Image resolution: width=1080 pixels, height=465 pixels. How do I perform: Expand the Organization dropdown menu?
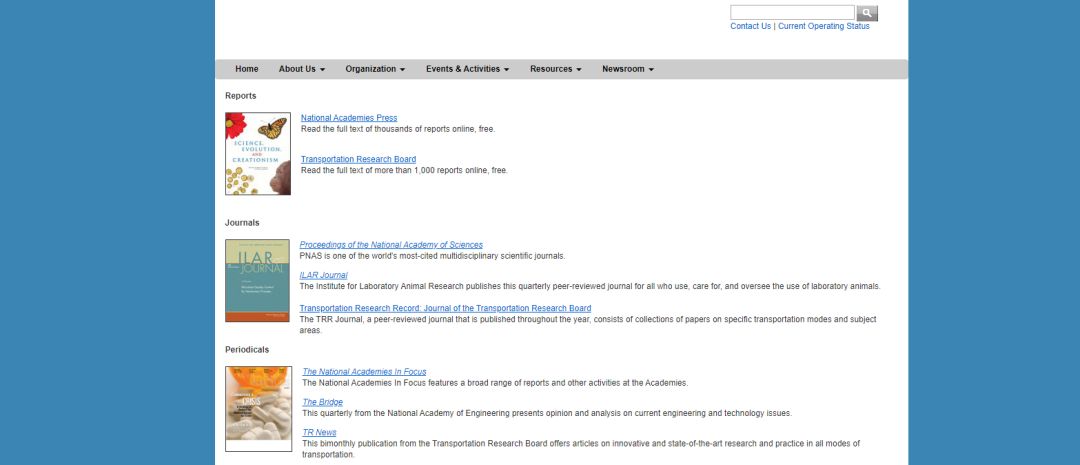[x=375, y=69]
